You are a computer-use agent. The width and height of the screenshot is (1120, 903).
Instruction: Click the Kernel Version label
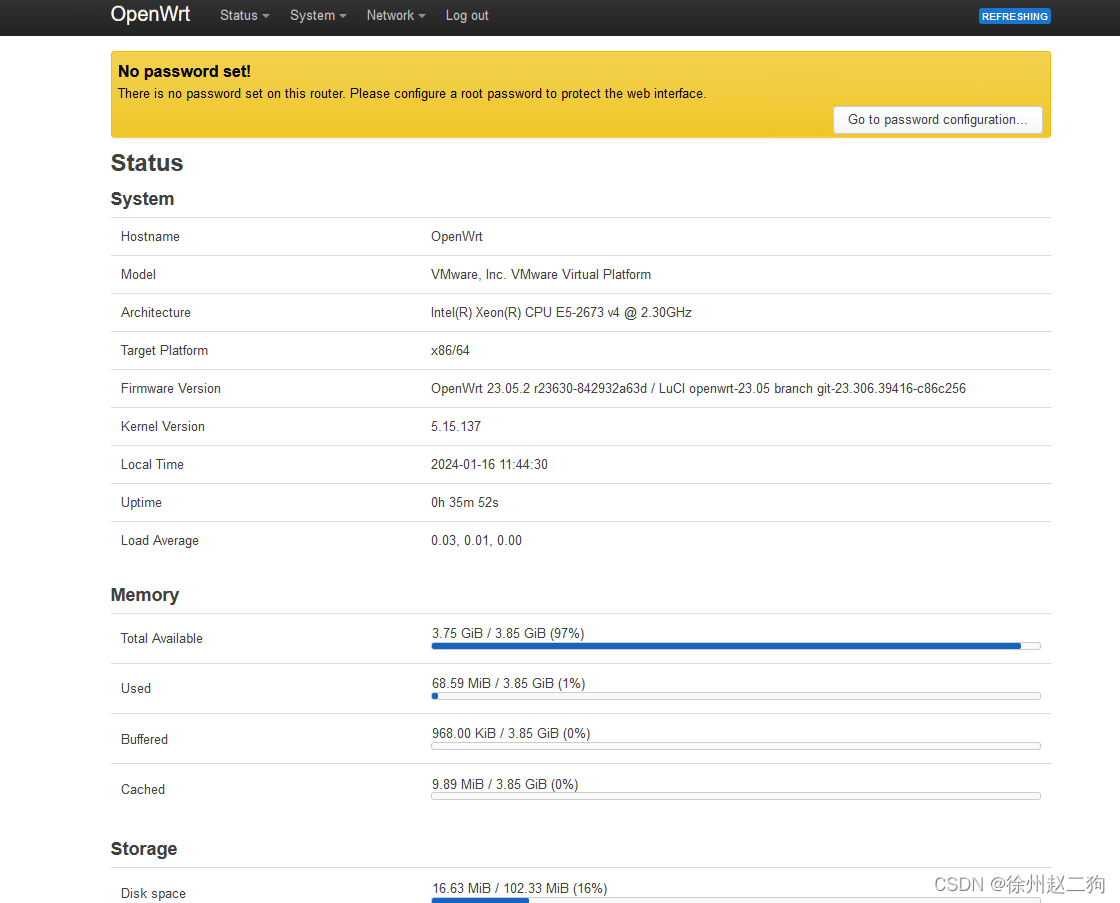coord(163,426)
